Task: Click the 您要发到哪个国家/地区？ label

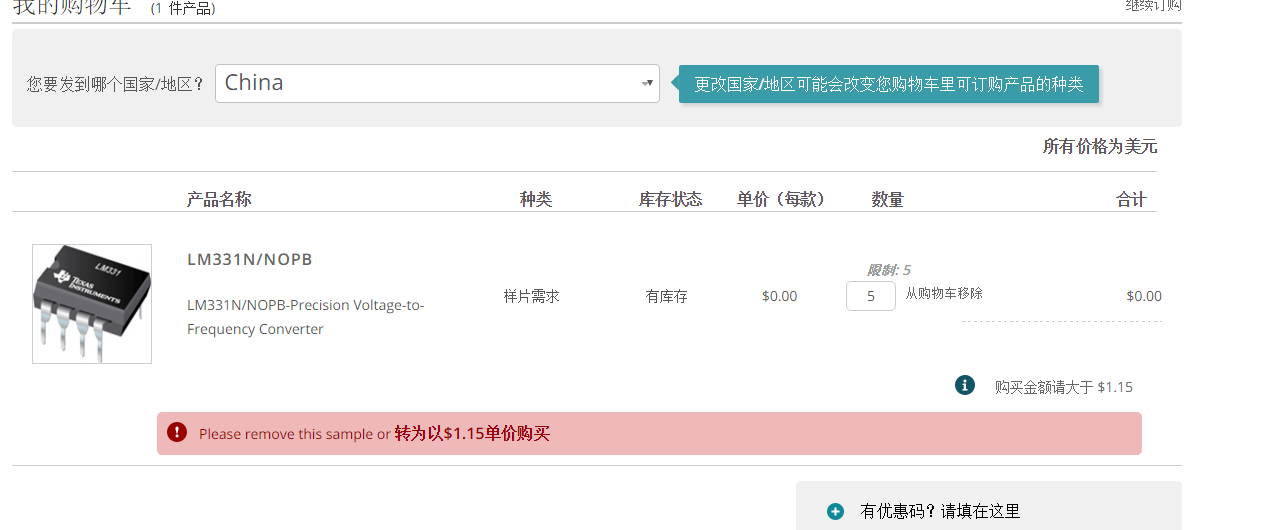Action: click(116, 84)
